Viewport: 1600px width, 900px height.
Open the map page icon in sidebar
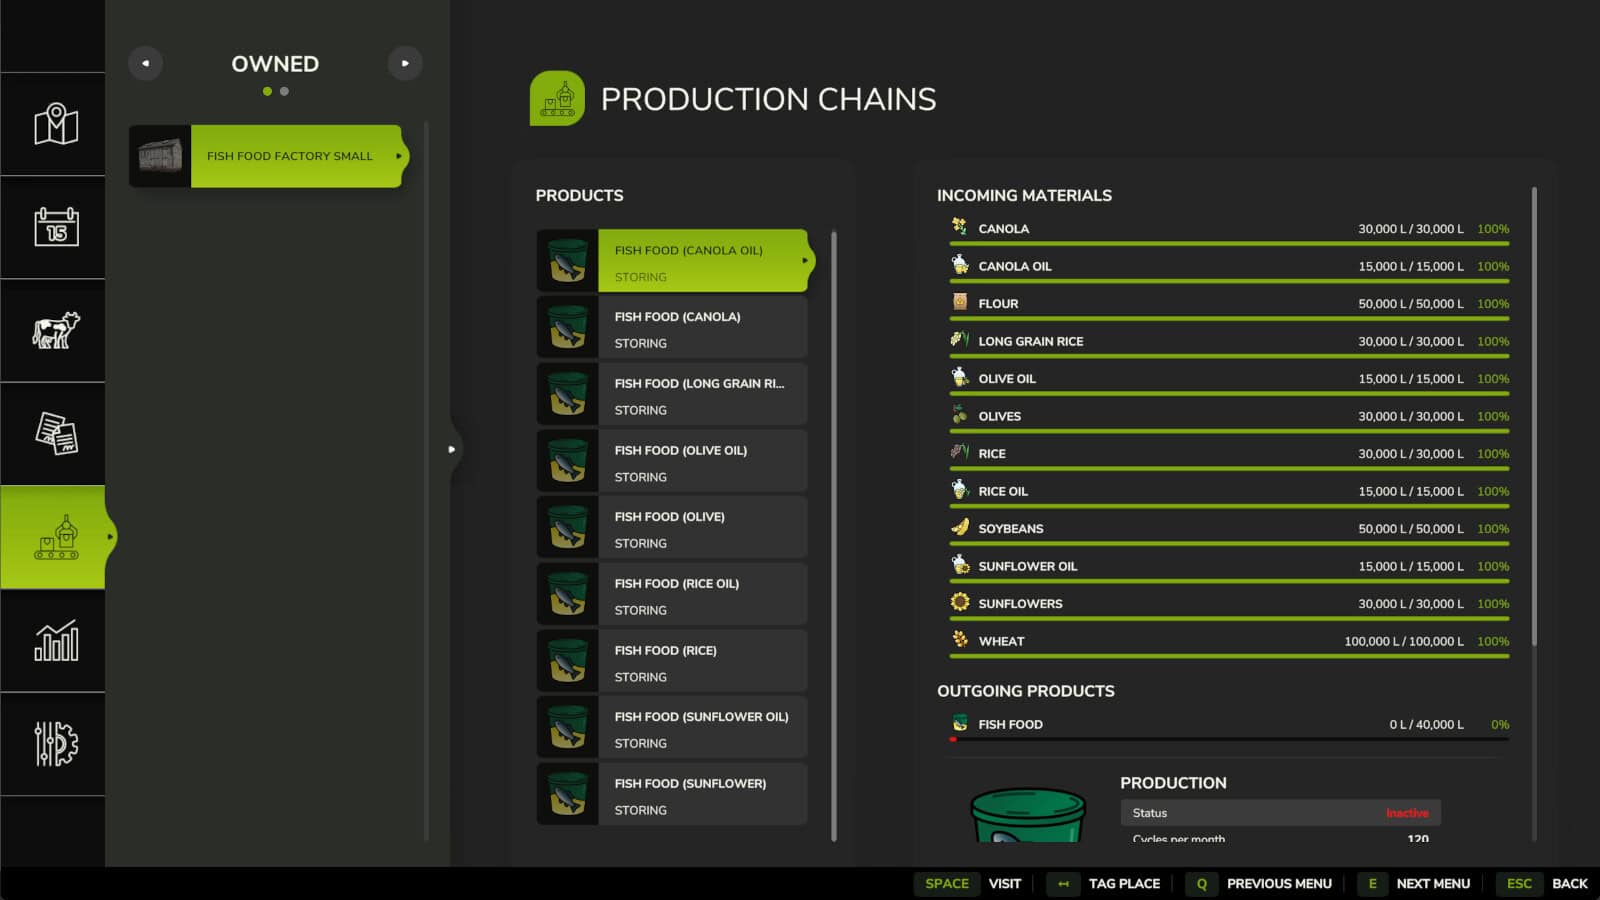55,125
